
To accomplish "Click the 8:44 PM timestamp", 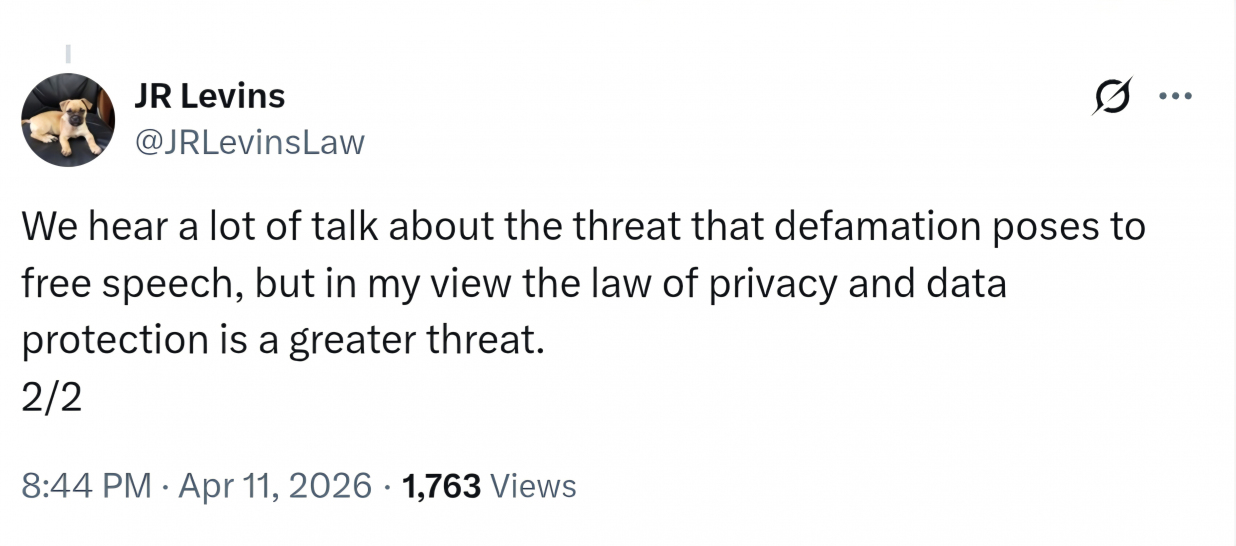I will (84, 486).
